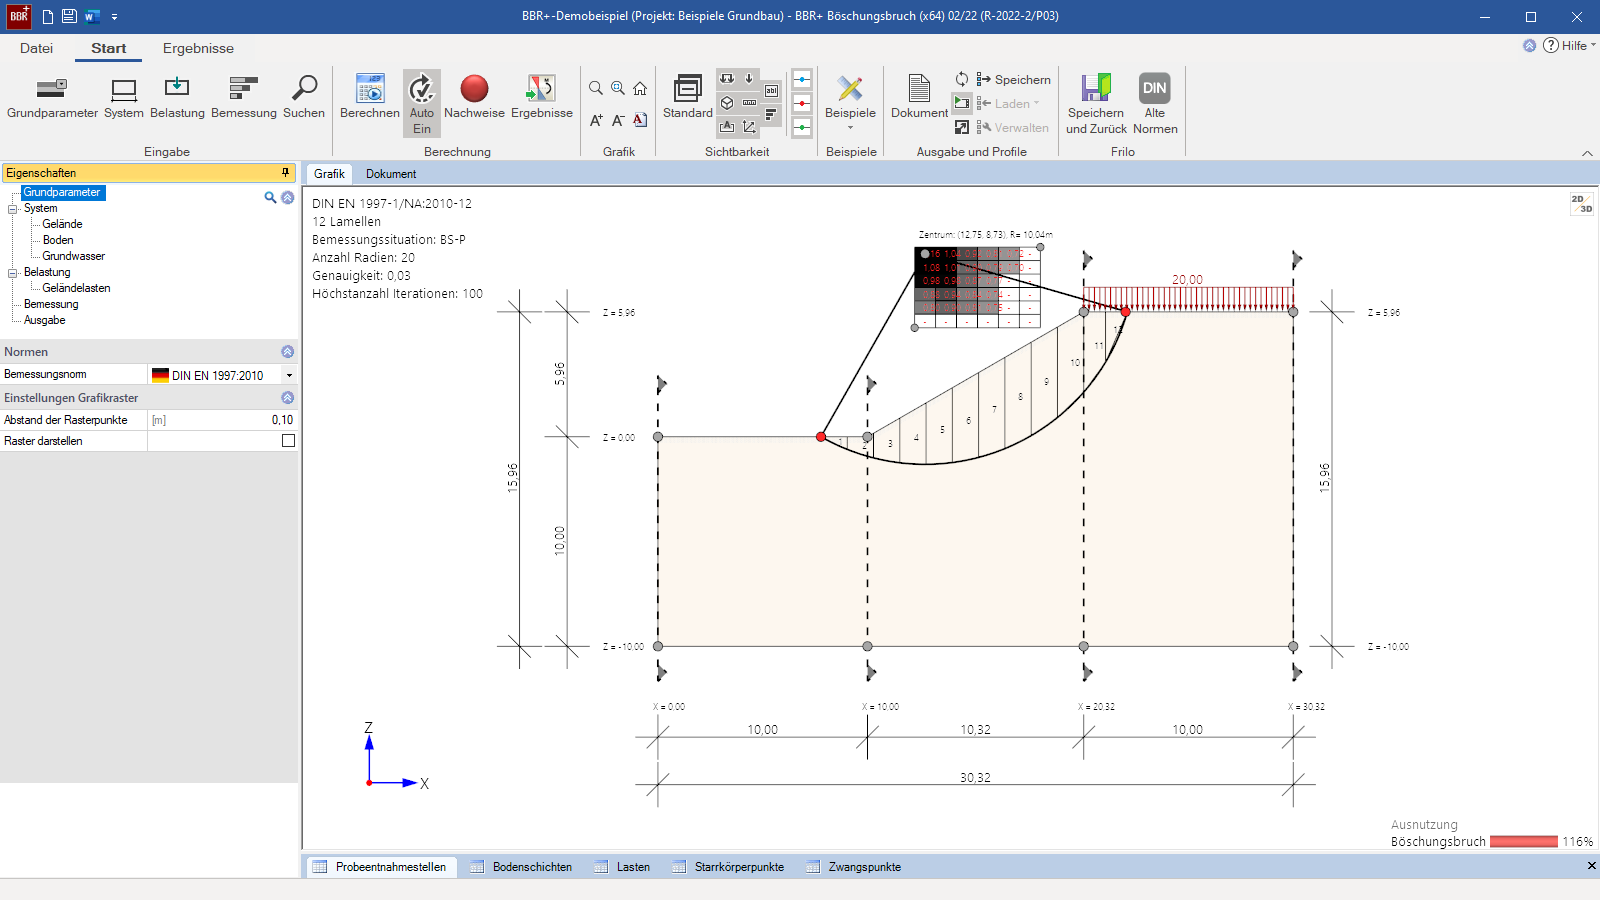Toggle the red line marker visibility
Screen dimensions: 1600x900
click(x=802, y=103)
